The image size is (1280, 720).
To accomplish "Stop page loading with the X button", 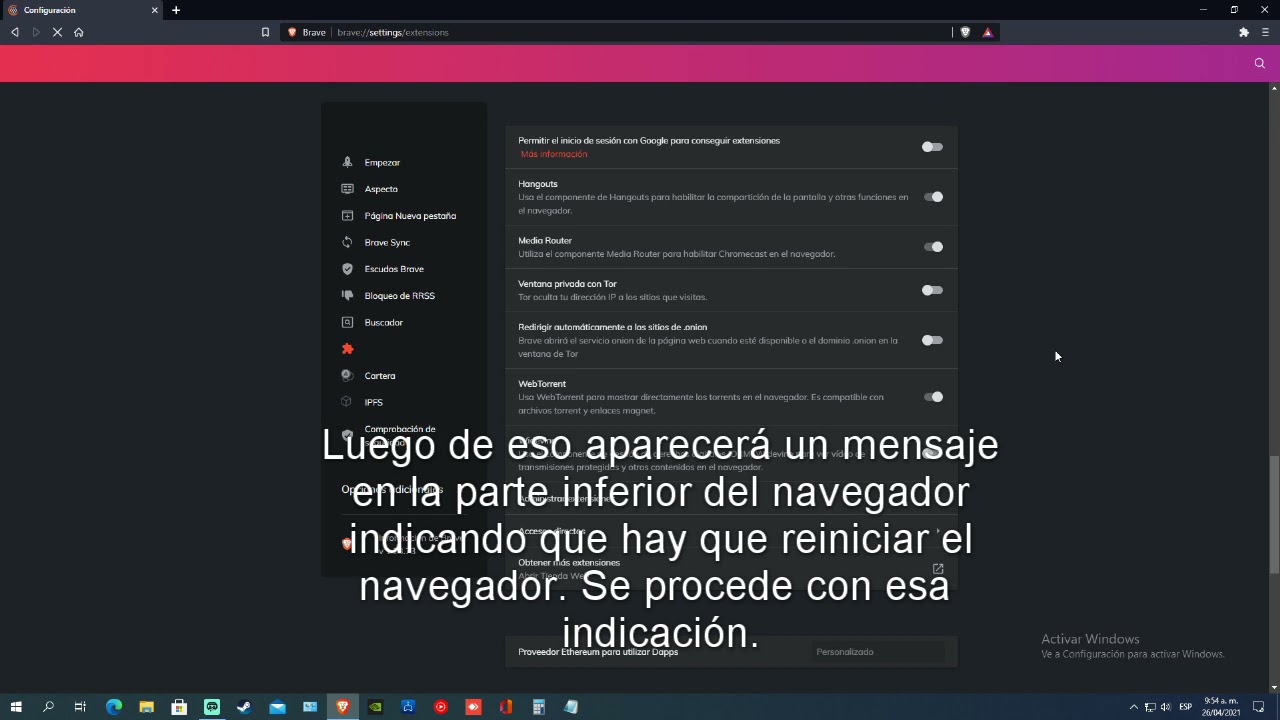I will (x=57, y=32).
